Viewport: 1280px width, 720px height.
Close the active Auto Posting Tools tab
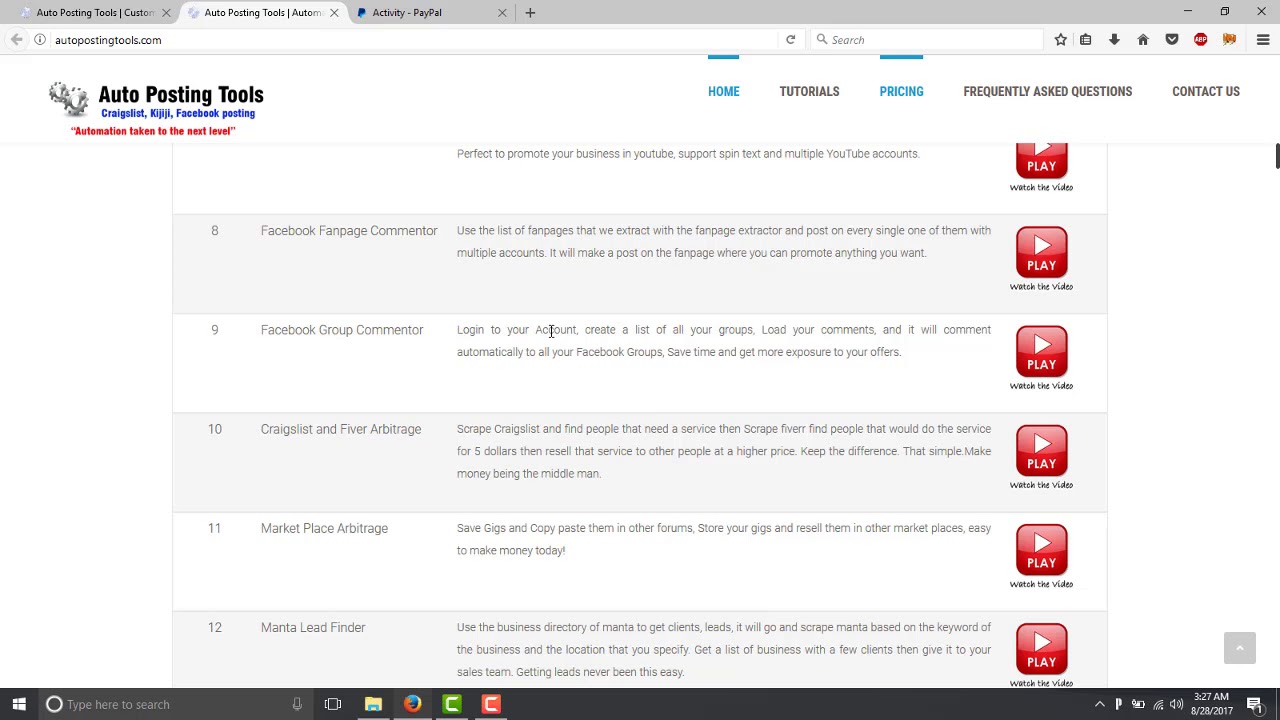(334, 12)
